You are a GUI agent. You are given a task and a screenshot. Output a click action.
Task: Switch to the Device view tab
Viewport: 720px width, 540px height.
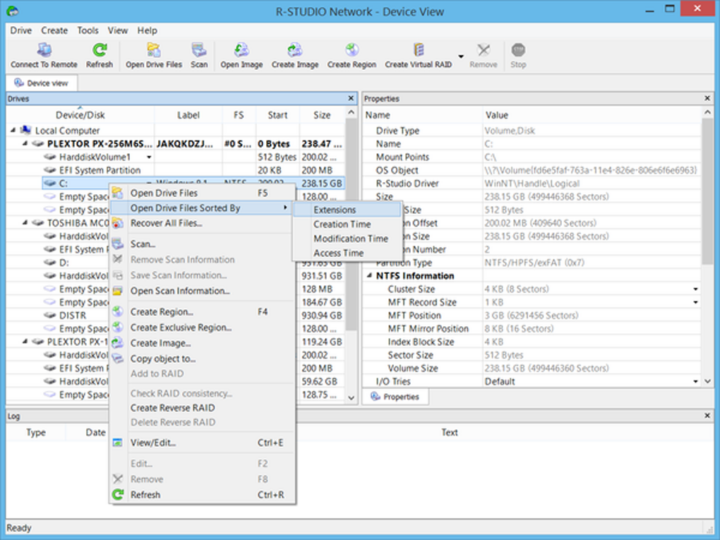pos(41,83)
